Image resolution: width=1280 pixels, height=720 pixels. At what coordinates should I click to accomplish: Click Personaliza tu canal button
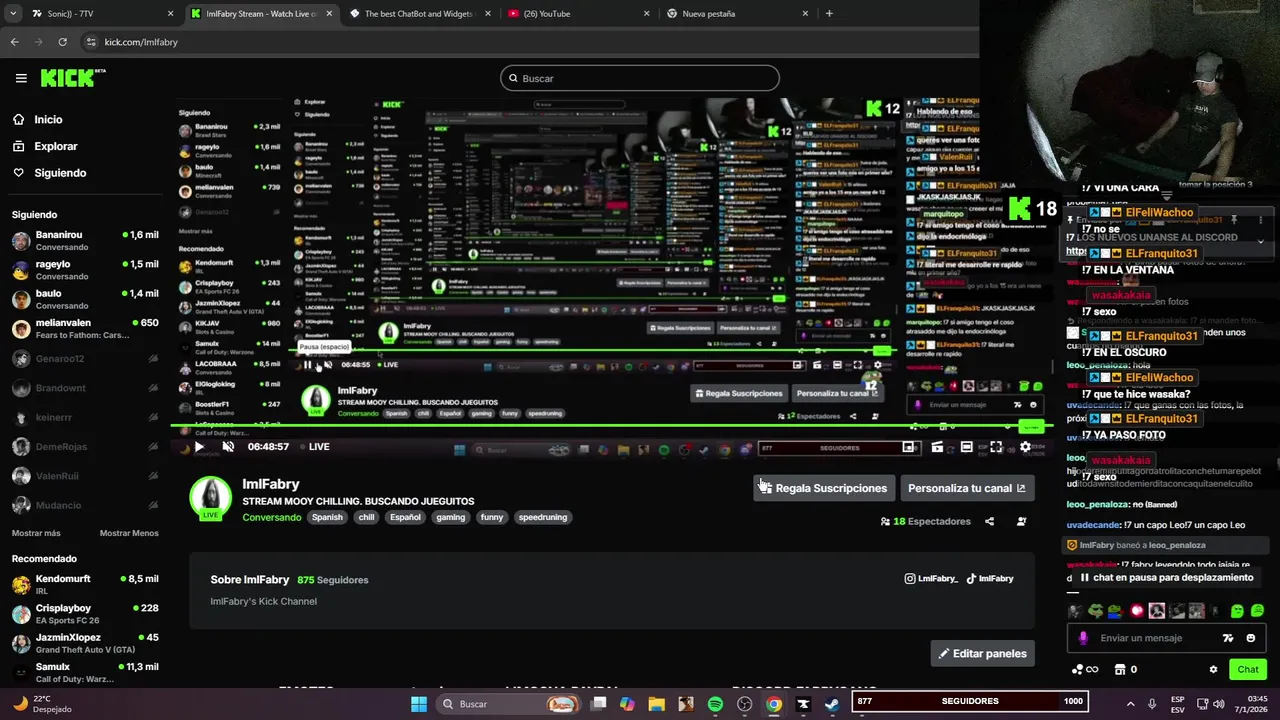click(x=966, y=488)
